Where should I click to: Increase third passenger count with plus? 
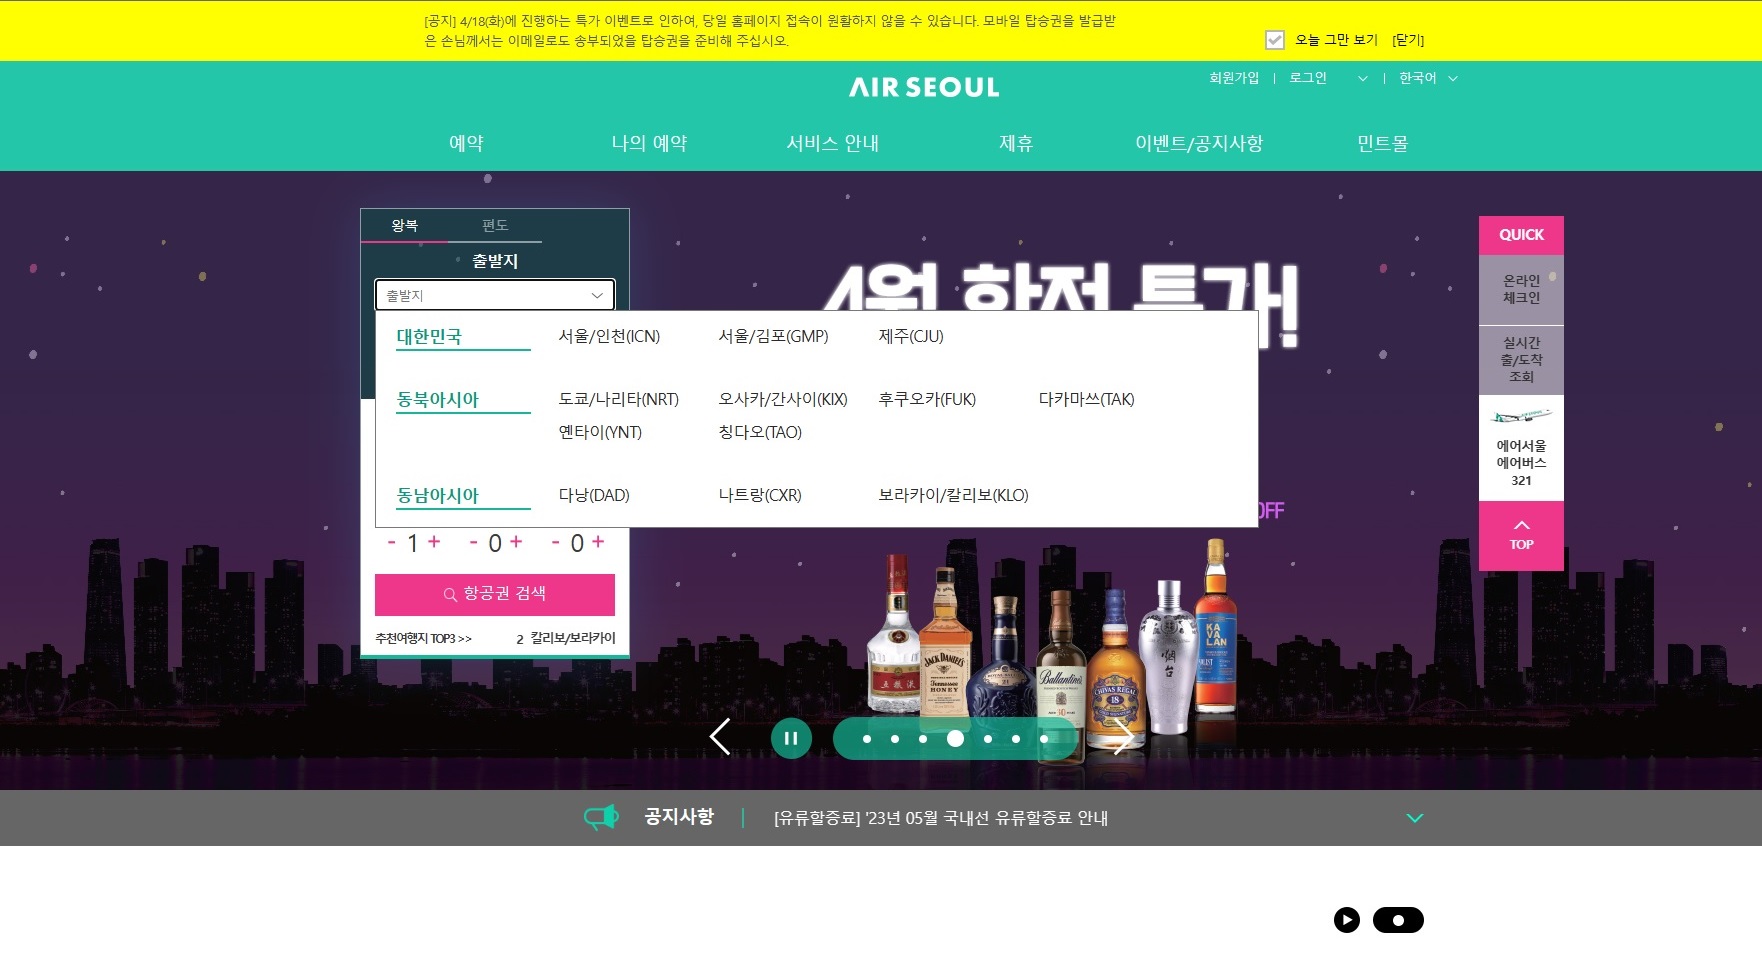(598, 541)
